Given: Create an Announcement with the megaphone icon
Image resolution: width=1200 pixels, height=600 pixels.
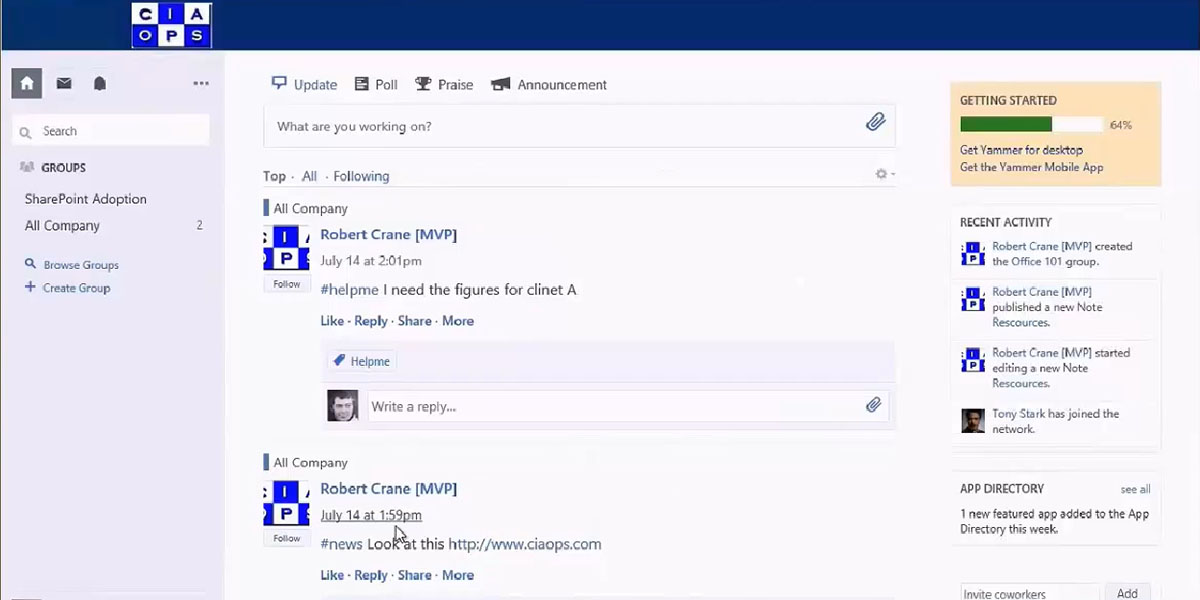Looking at the screenshot, I should (499, 84).
